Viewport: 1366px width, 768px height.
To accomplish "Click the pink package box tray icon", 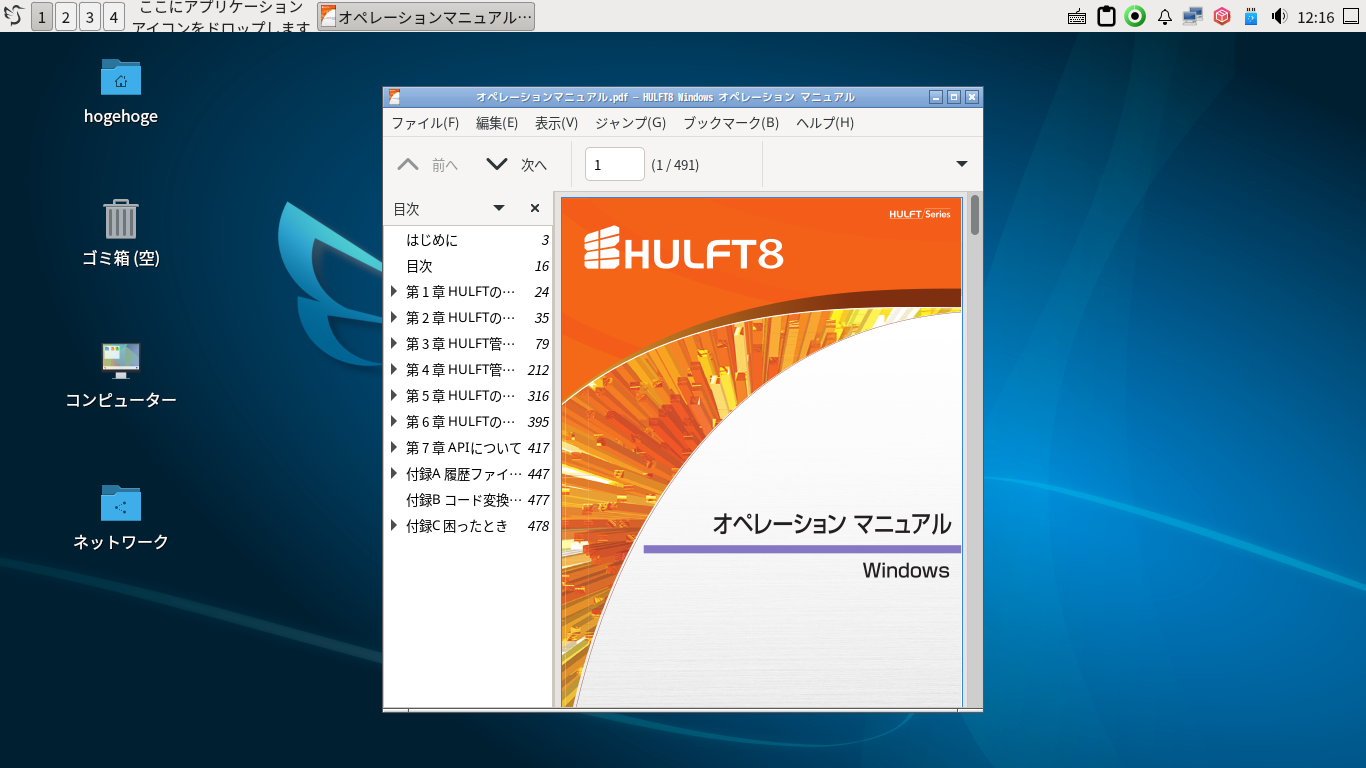I will pos(1221,17).
